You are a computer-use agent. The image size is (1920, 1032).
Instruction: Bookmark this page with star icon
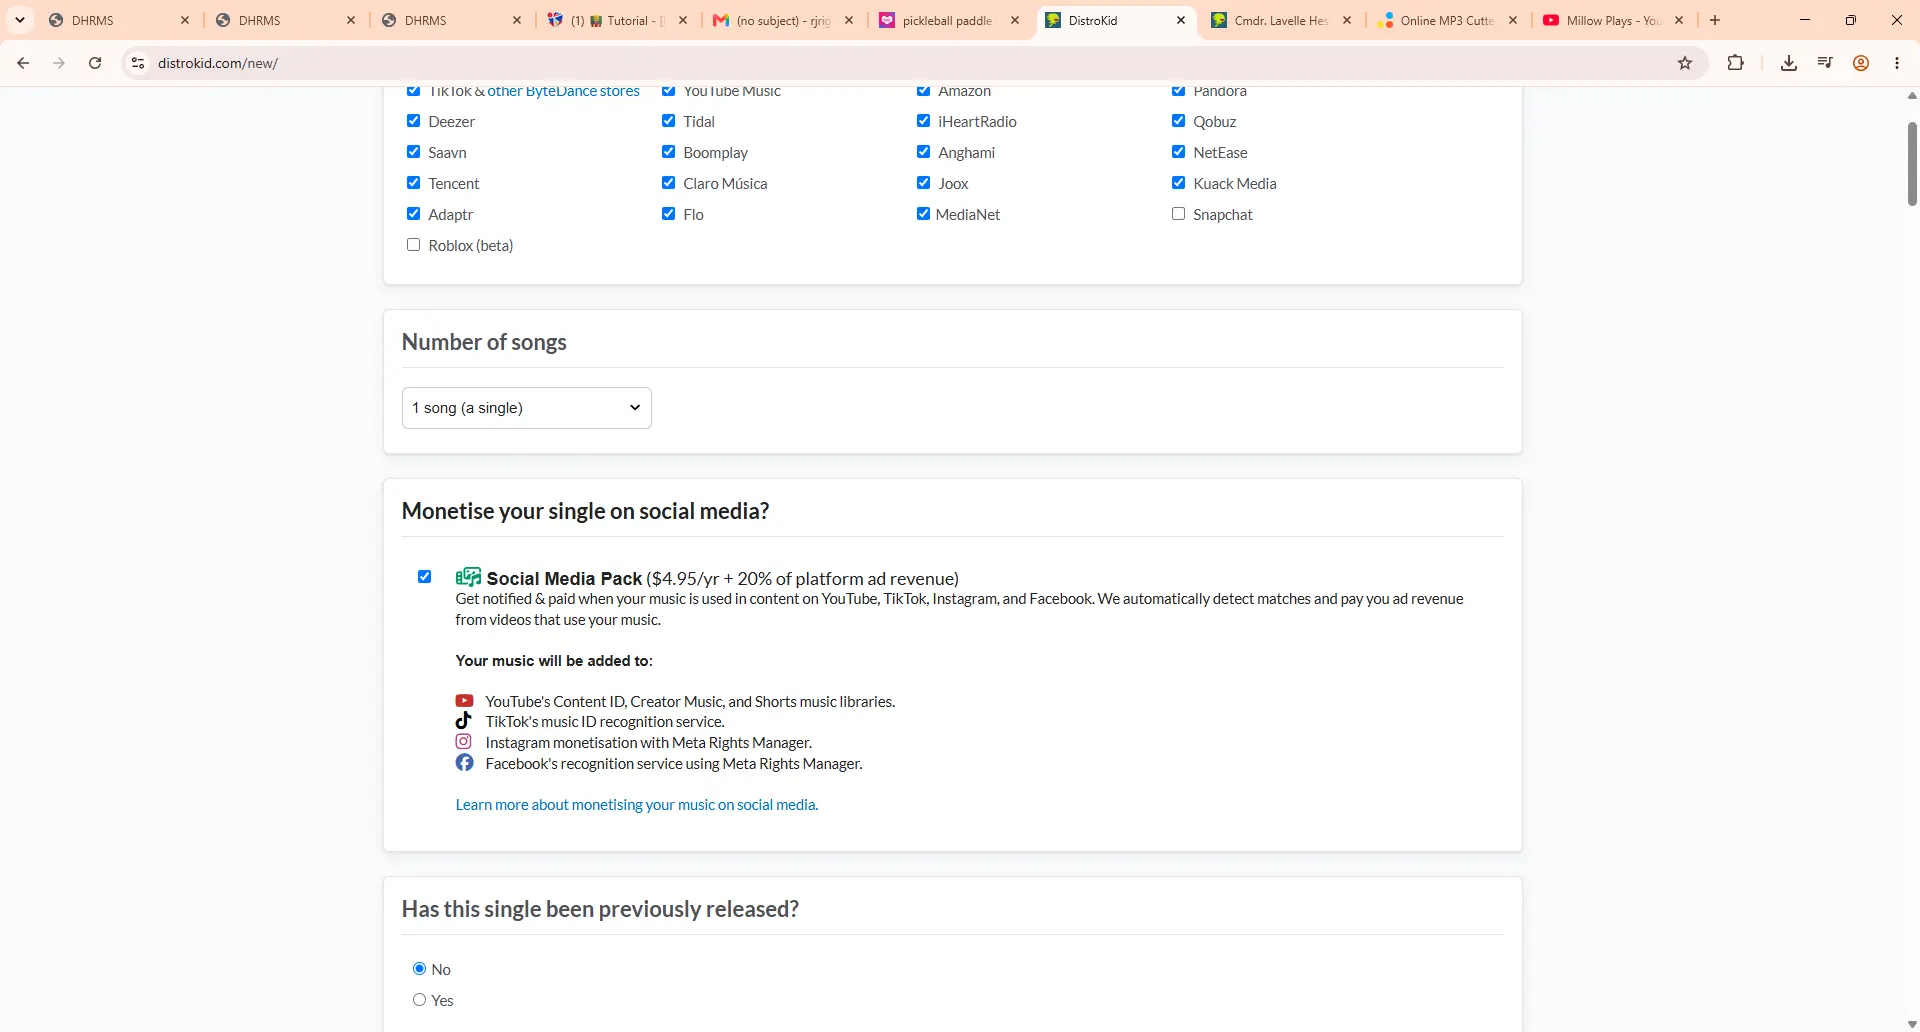click(x=1685, y=63)
